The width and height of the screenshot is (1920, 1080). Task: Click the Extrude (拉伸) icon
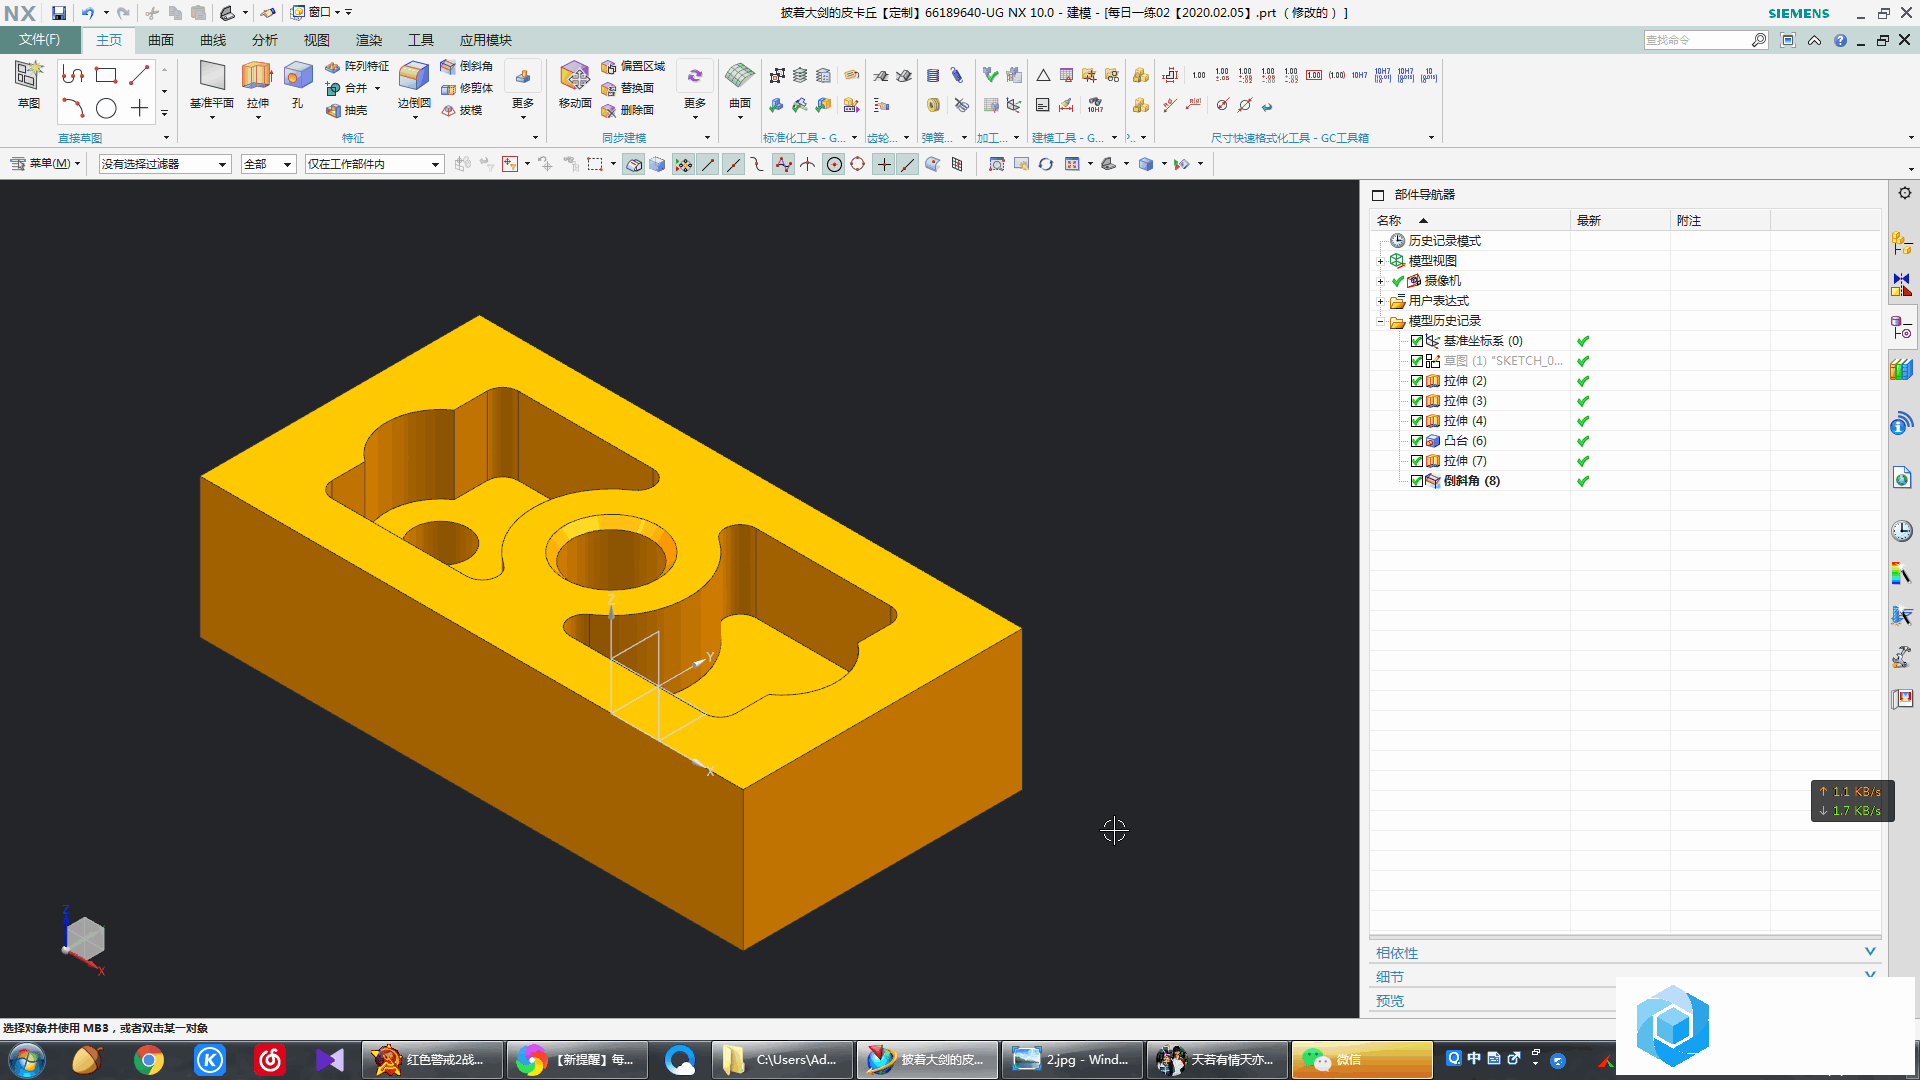point(257,76)
